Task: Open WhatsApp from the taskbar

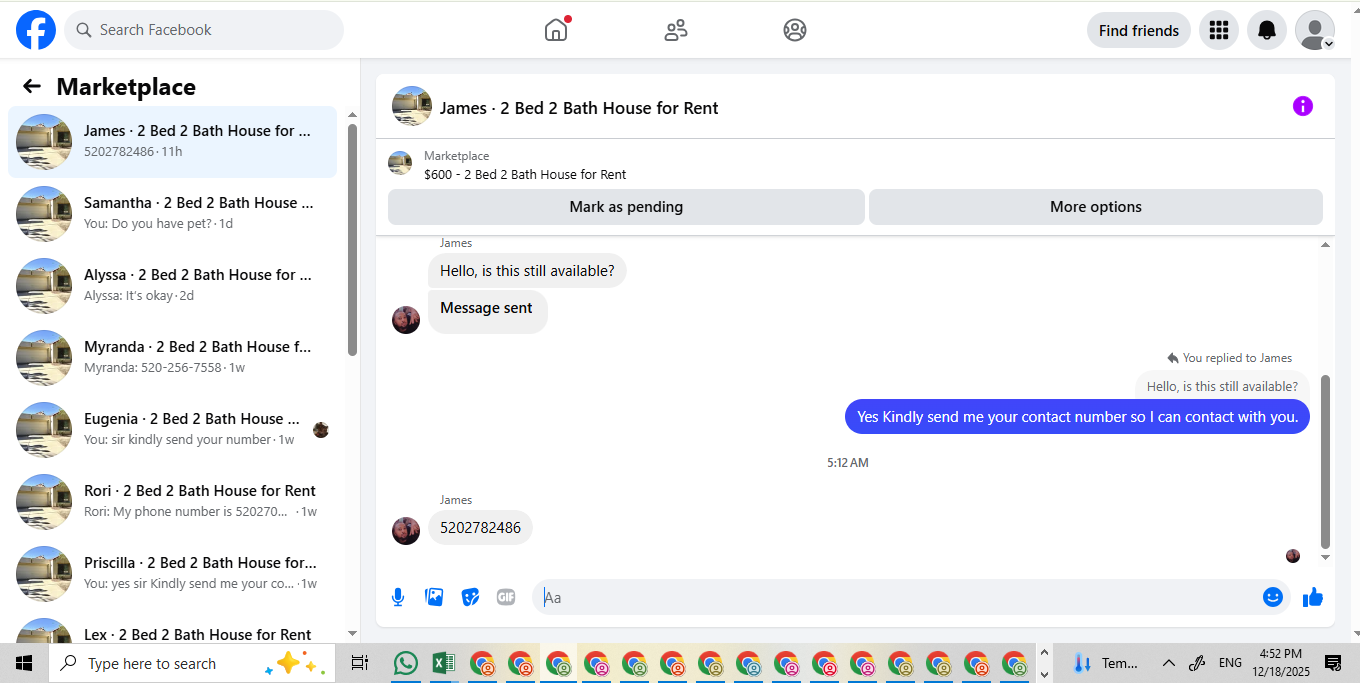Action: [405, 663]
